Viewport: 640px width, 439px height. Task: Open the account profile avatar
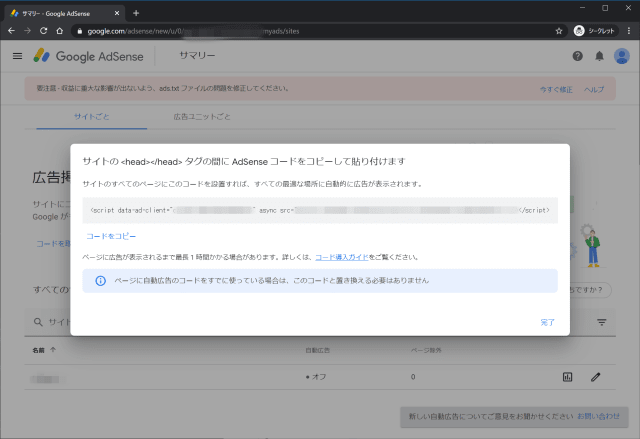pyautogui.click(x=621, y=56)
